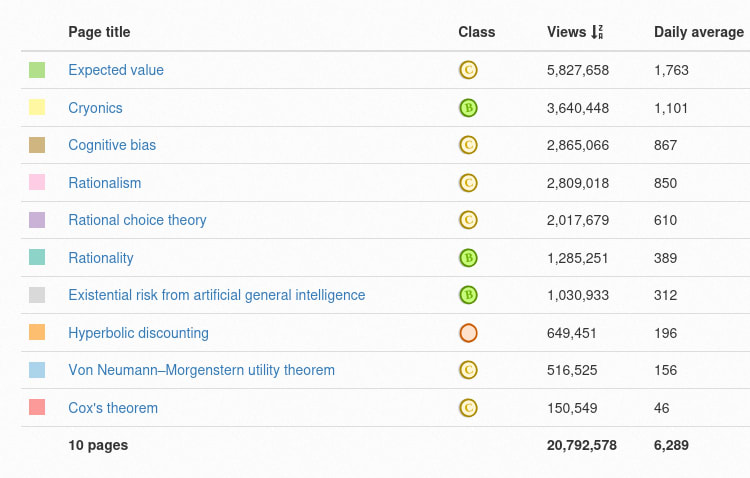Click the C-class icon for Cox's theorem
This screenshot has height=478, width=750.
tap(467, 408)
